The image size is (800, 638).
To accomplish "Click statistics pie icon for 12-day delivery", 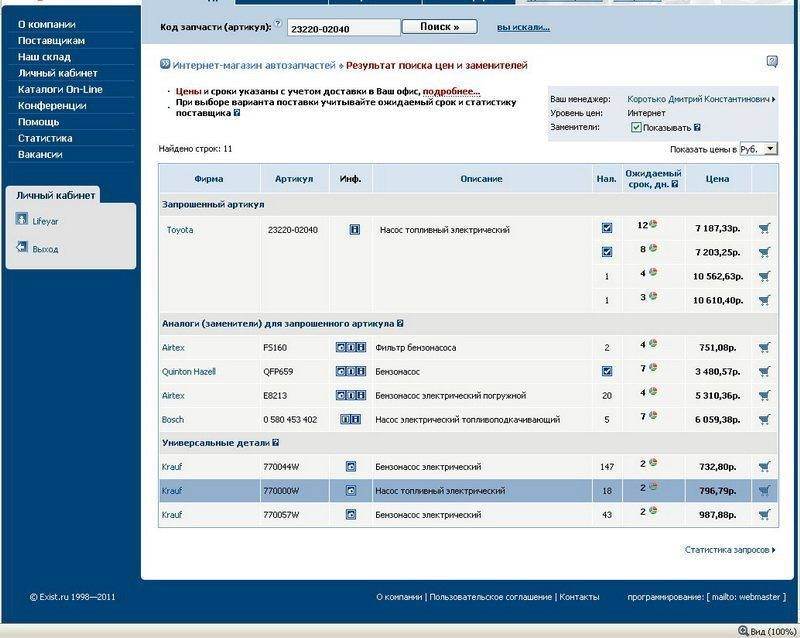I will point(653,224).
